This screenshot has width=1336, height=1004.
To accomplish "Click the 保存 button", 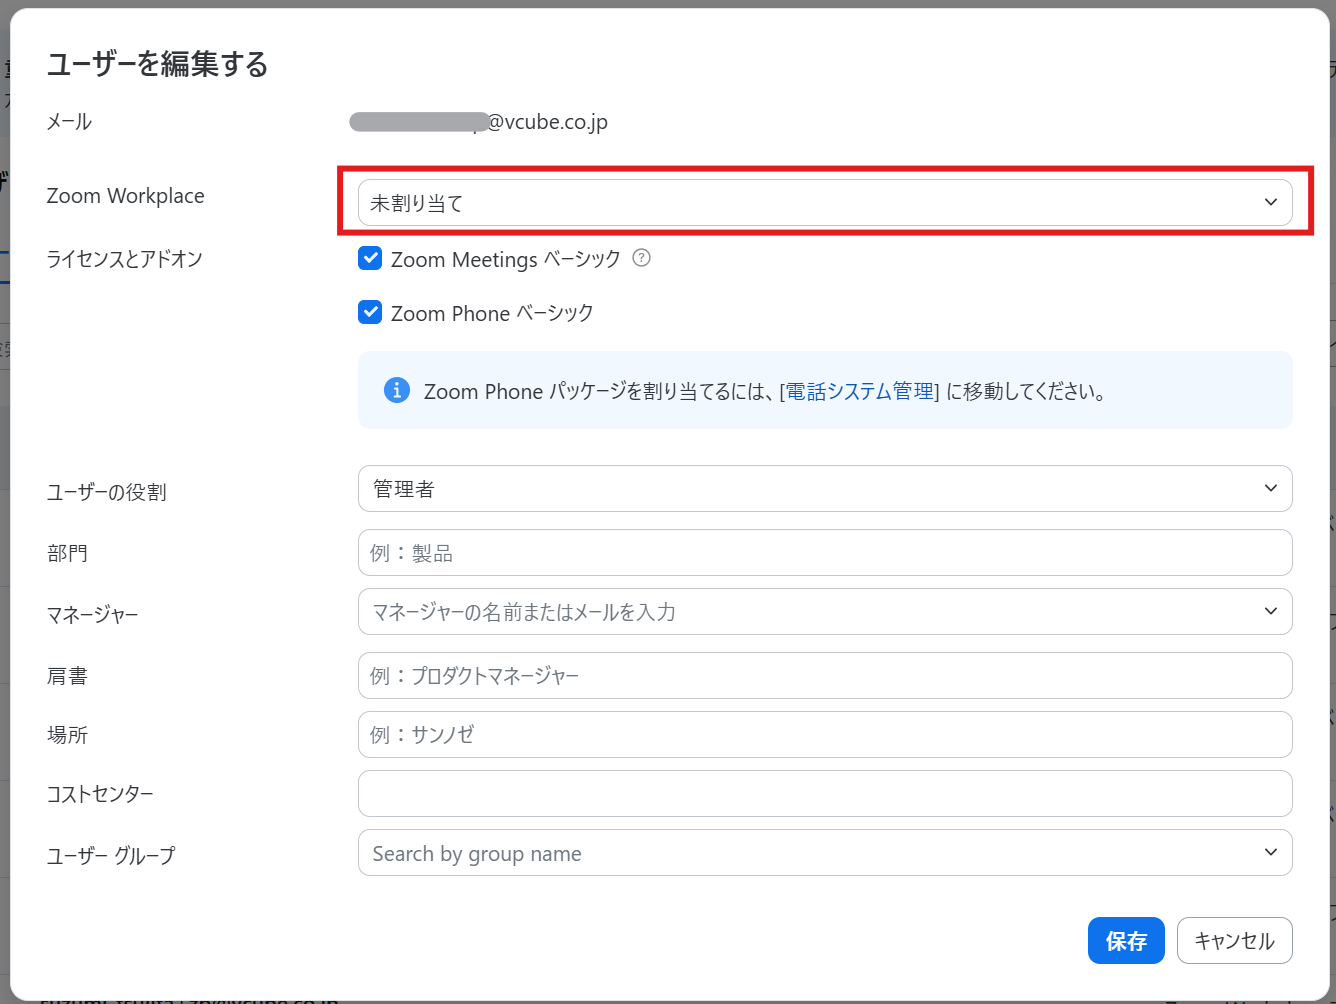I will [1126, 941].
